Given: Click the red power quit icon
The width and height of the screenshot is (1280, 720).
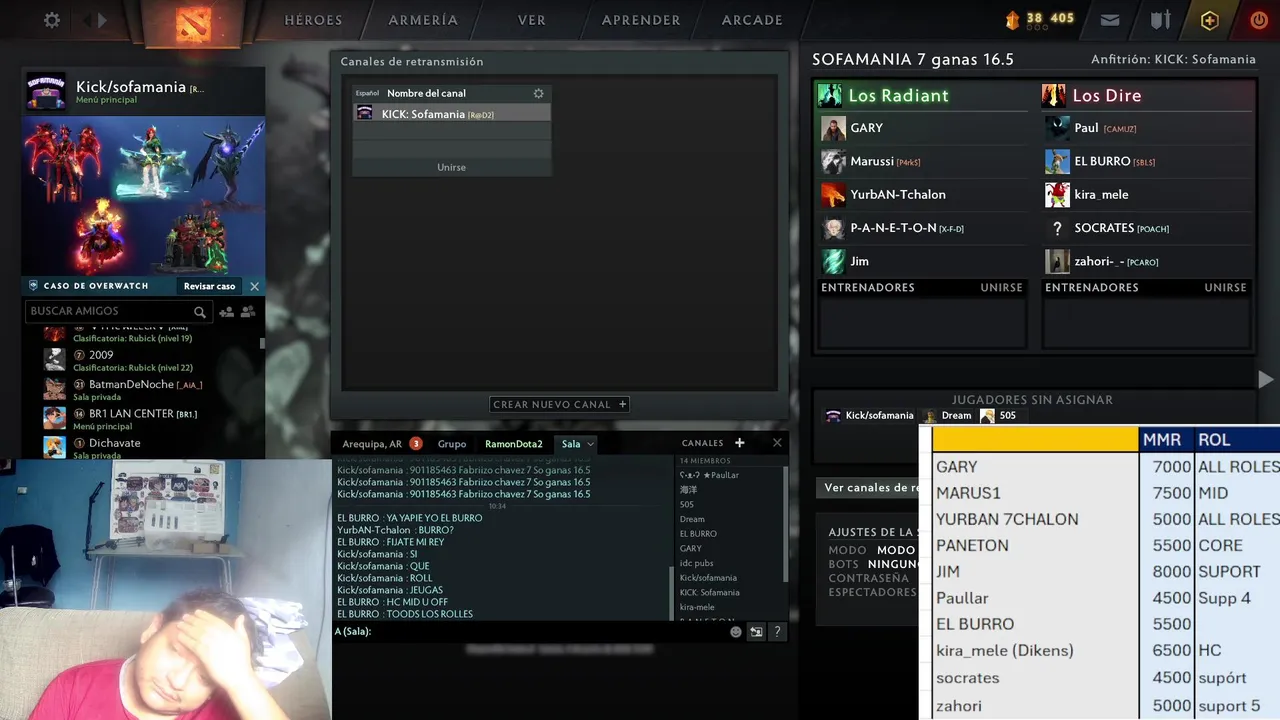Looking at the screenshot, I should 1259,20.
